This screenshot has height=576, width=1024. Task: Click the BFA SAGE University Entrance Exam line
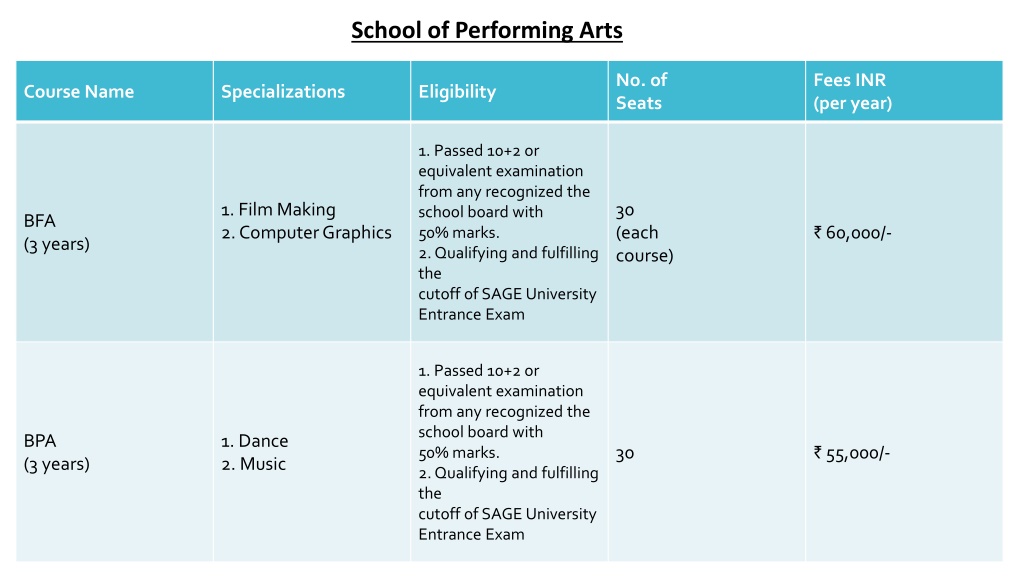click(x=507, y=304)
